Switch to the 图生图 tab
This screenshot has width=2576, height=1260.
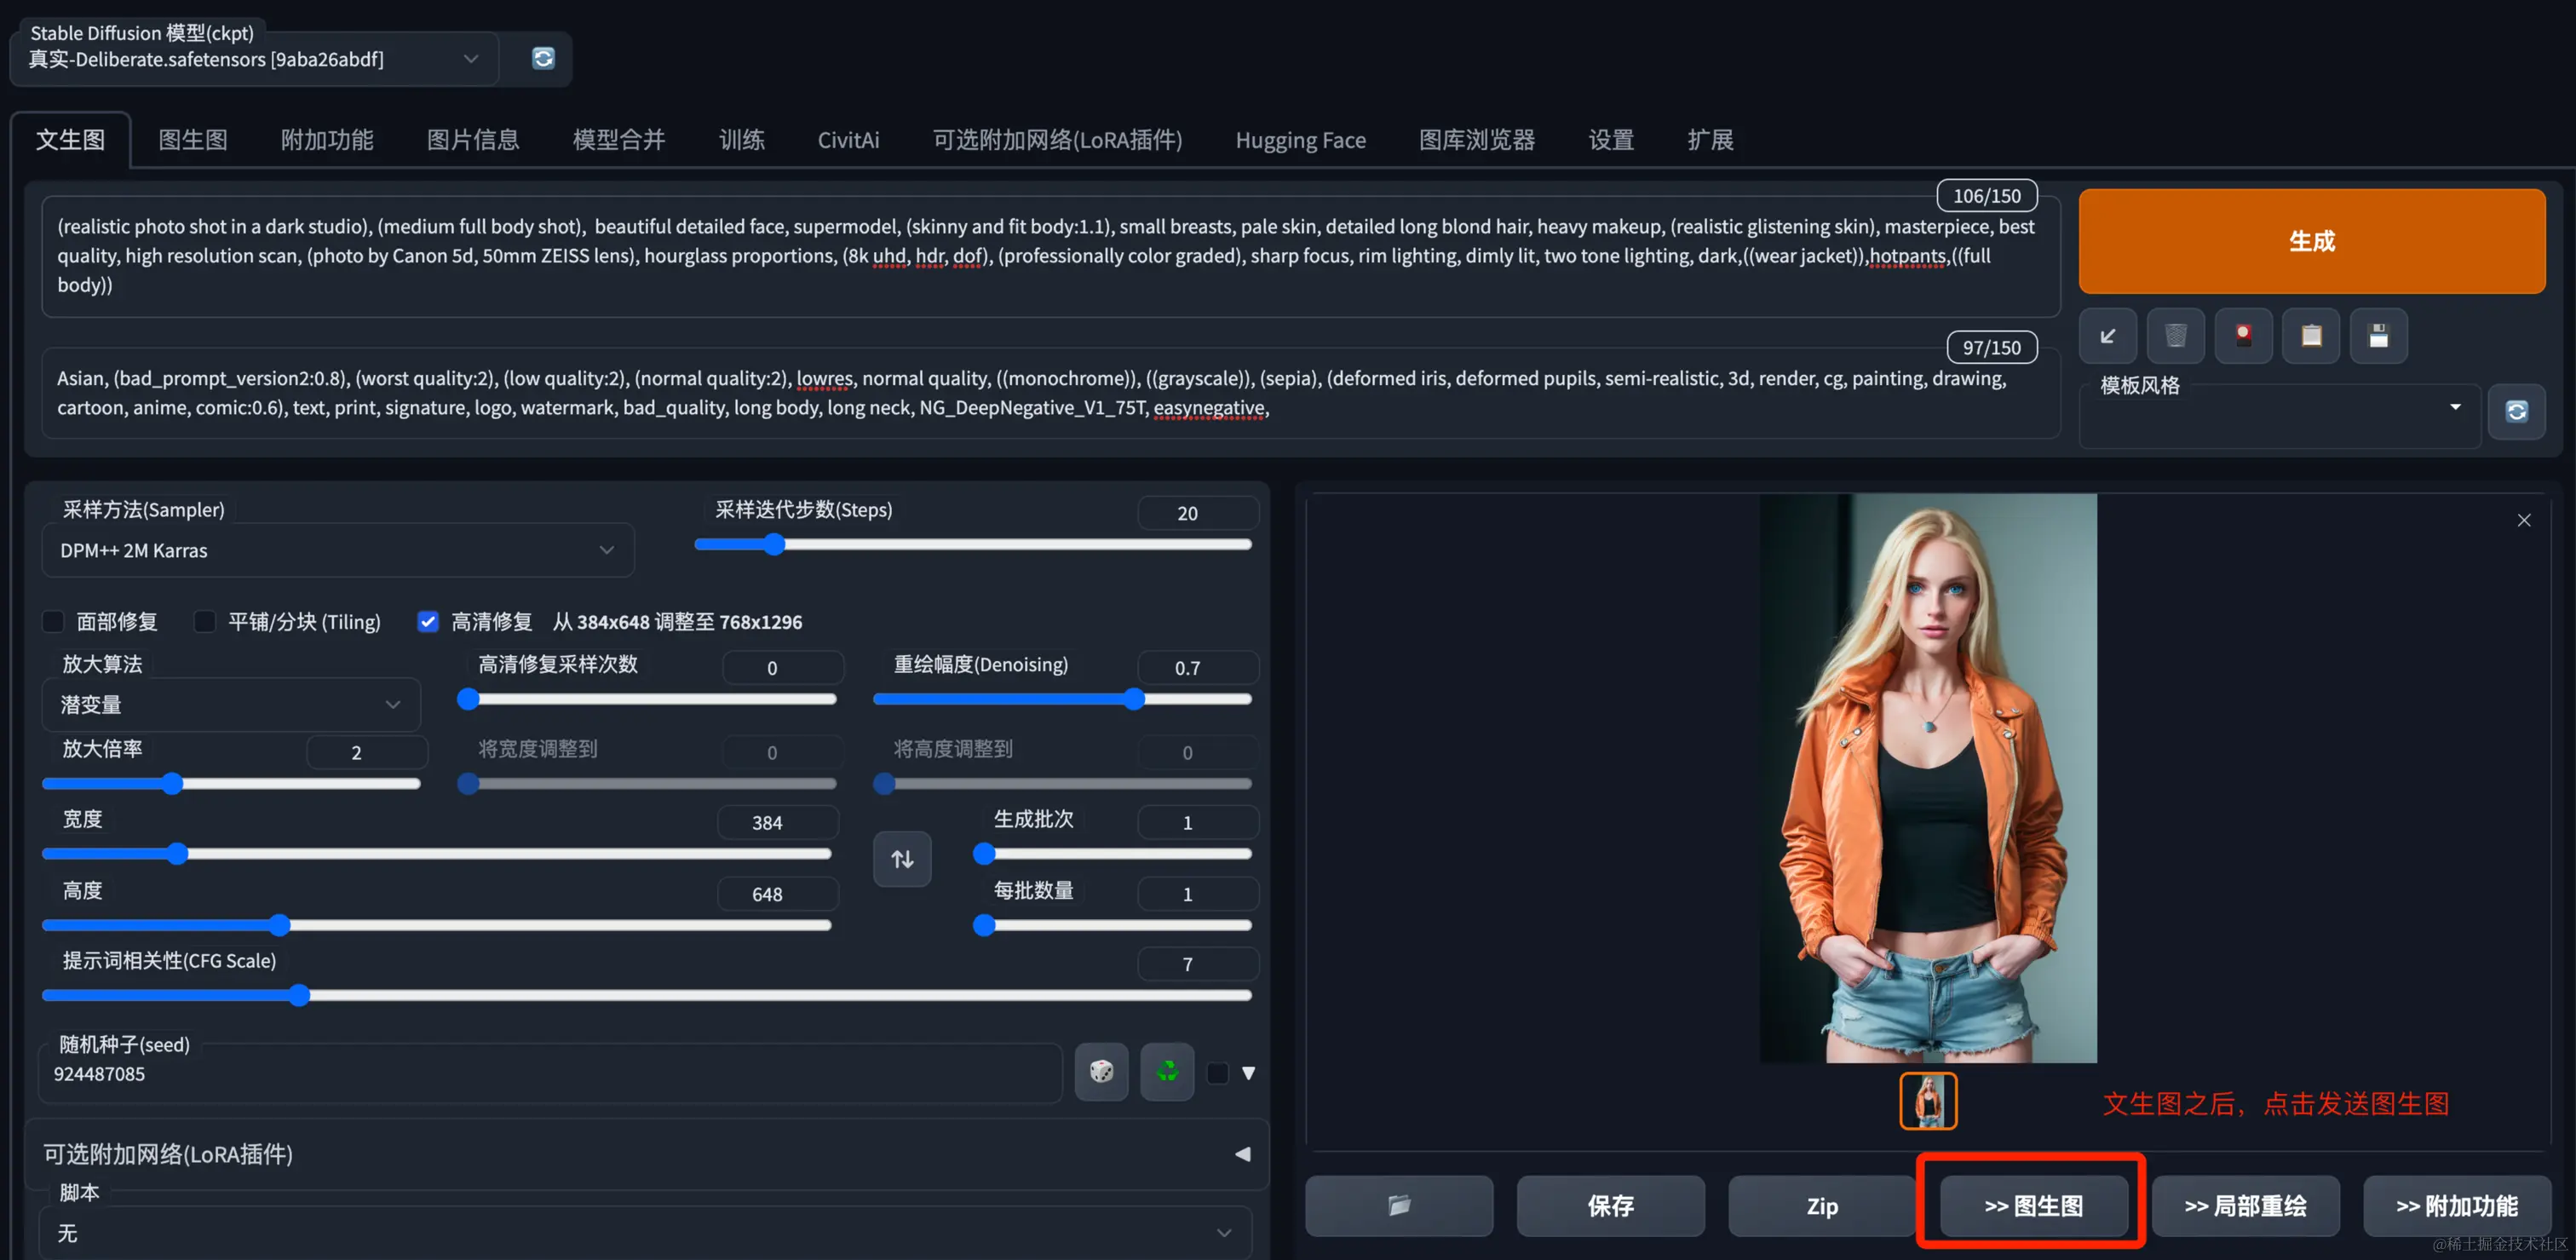193,140
